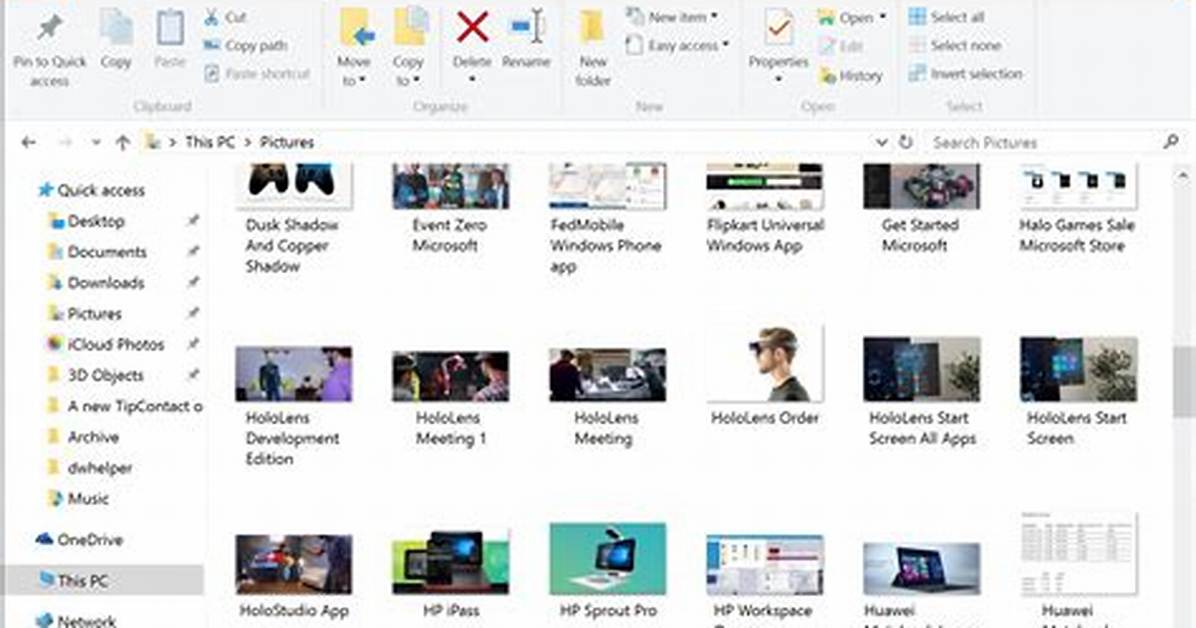Focus the Search Pictures field

[x=1055, y=142]
